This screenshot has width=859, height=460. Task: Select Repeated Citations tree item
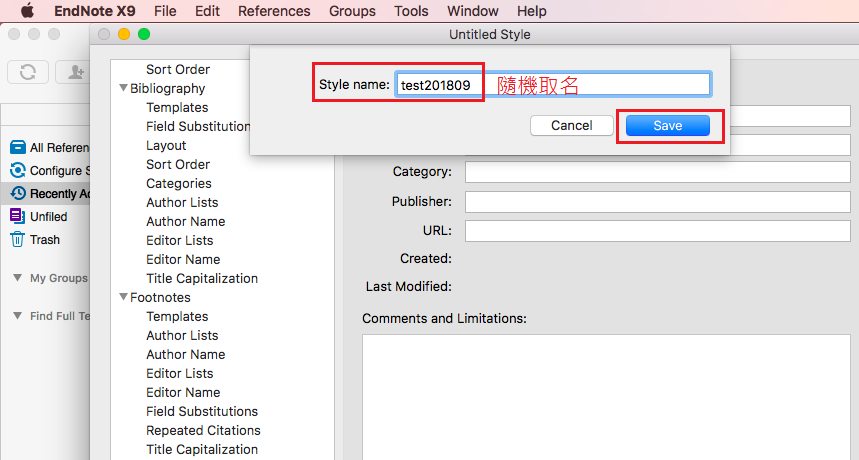(203, 430)
